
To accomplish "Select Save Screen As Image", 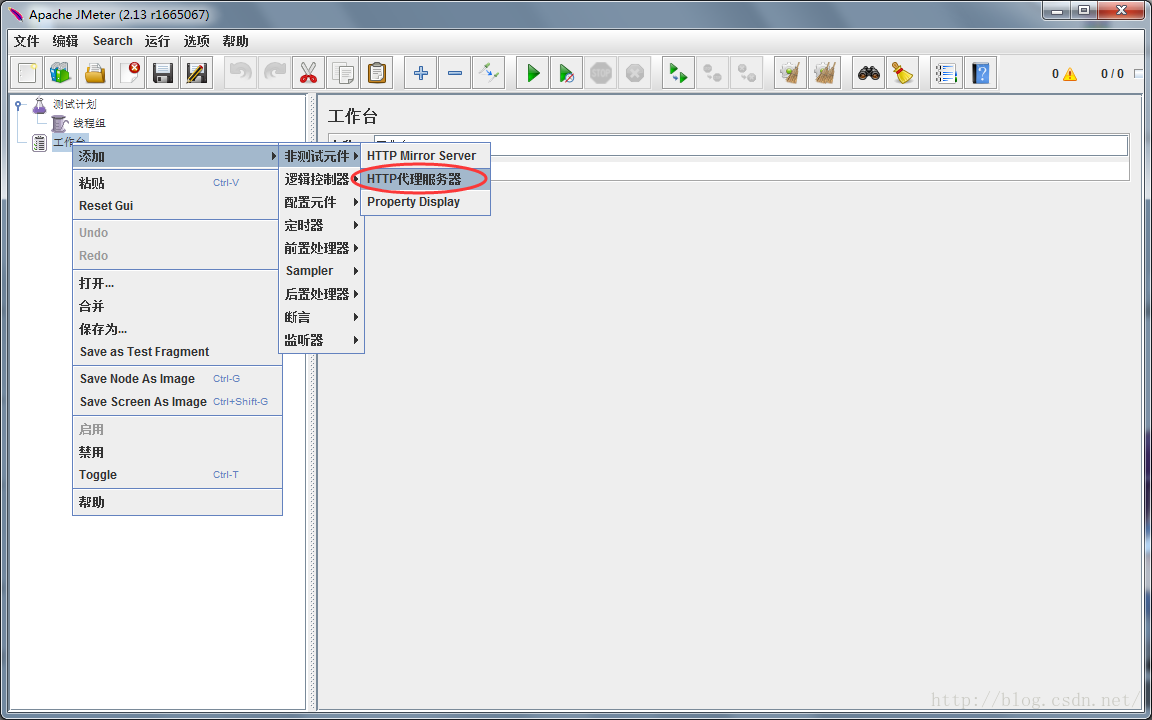I will click(177, 402).
